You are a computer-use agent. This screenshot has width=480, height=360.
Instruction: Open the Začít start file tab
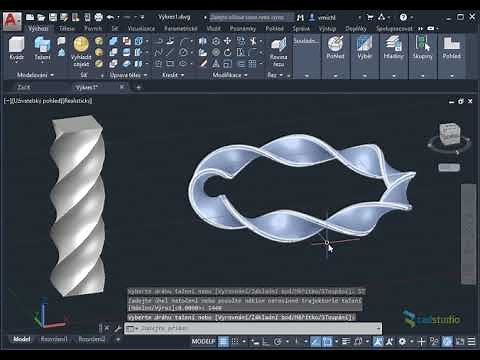(24, 87)
